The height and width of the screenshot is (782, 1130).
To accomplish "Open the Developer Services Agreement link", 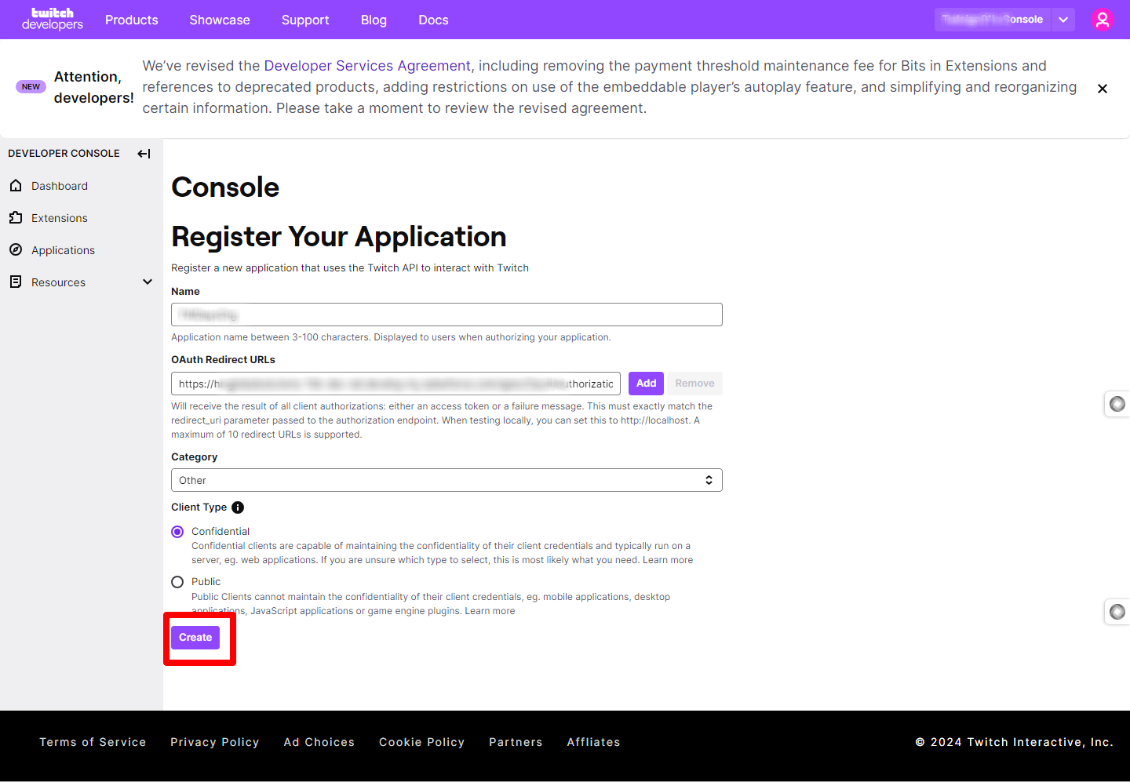I will (x=367, y=66).
